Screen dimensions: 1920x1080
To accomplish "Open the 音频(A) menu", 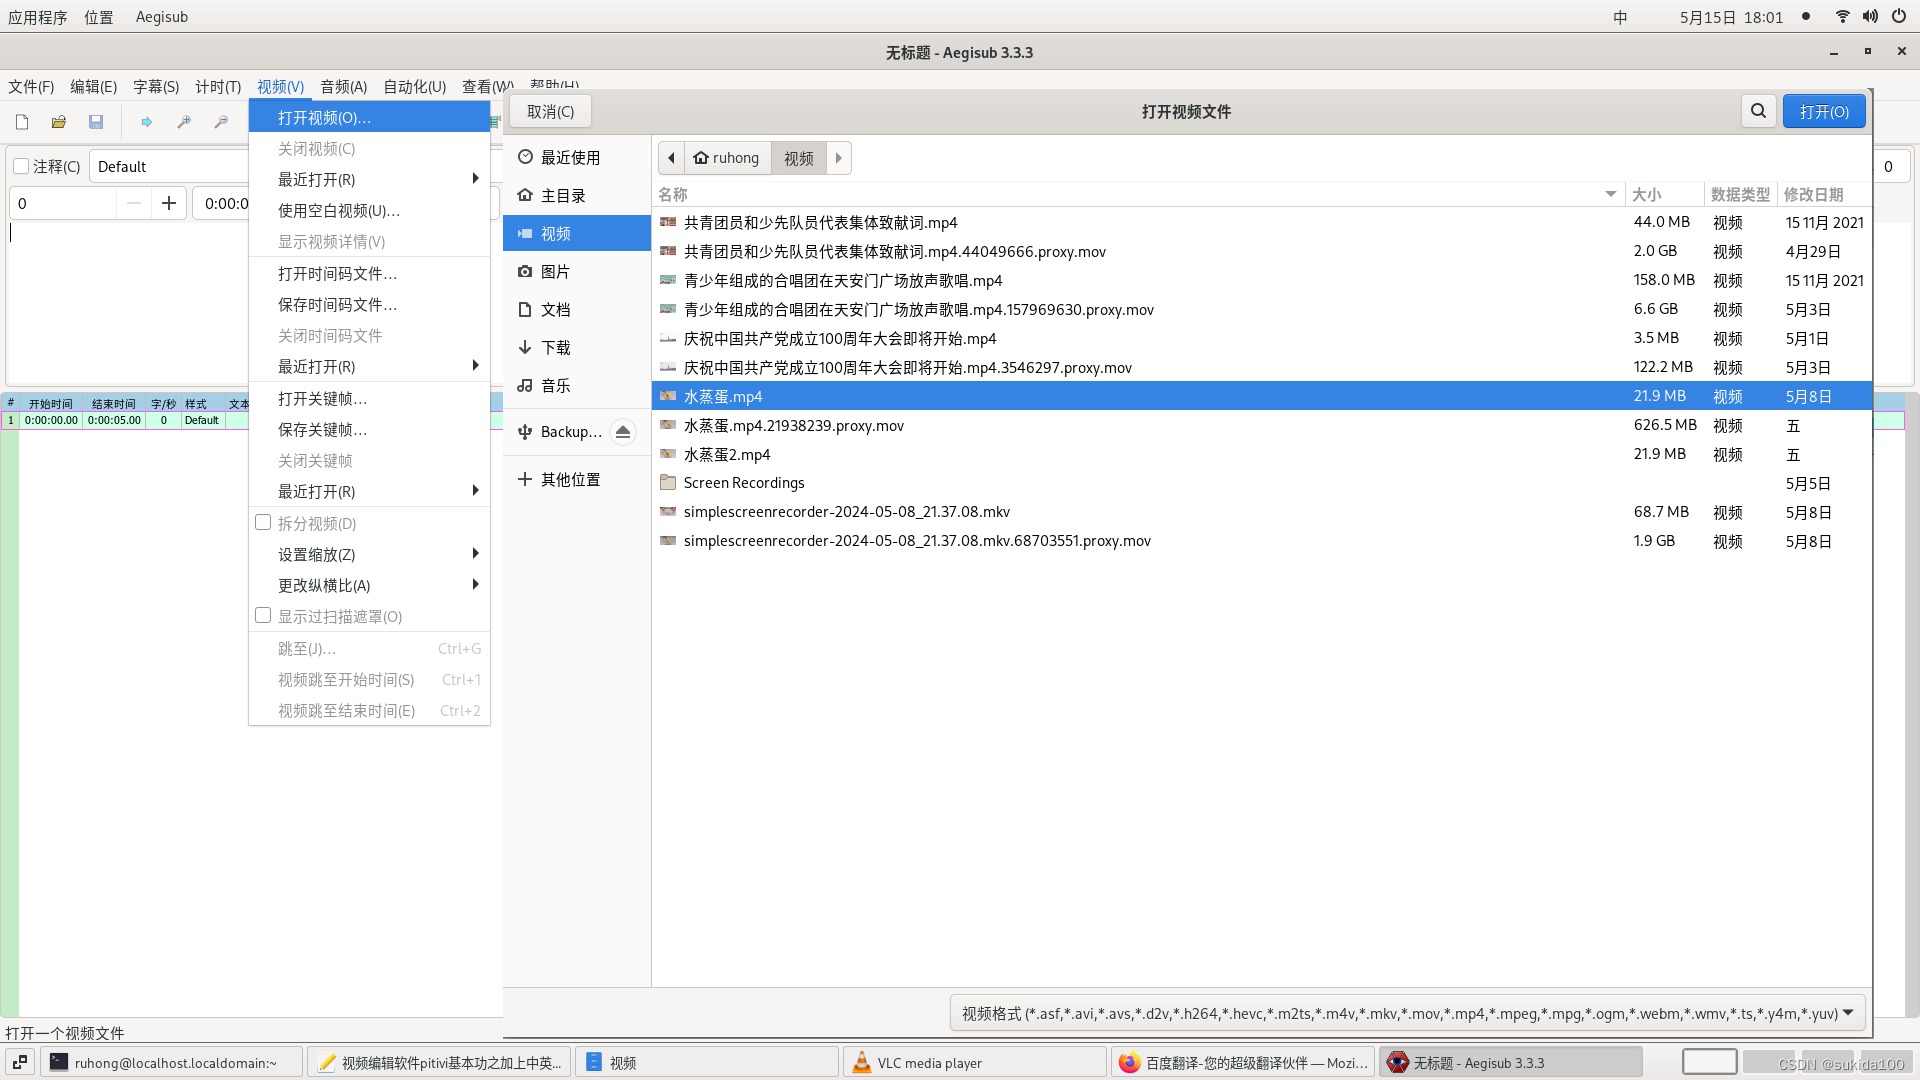I will click(x=343, y=87).
